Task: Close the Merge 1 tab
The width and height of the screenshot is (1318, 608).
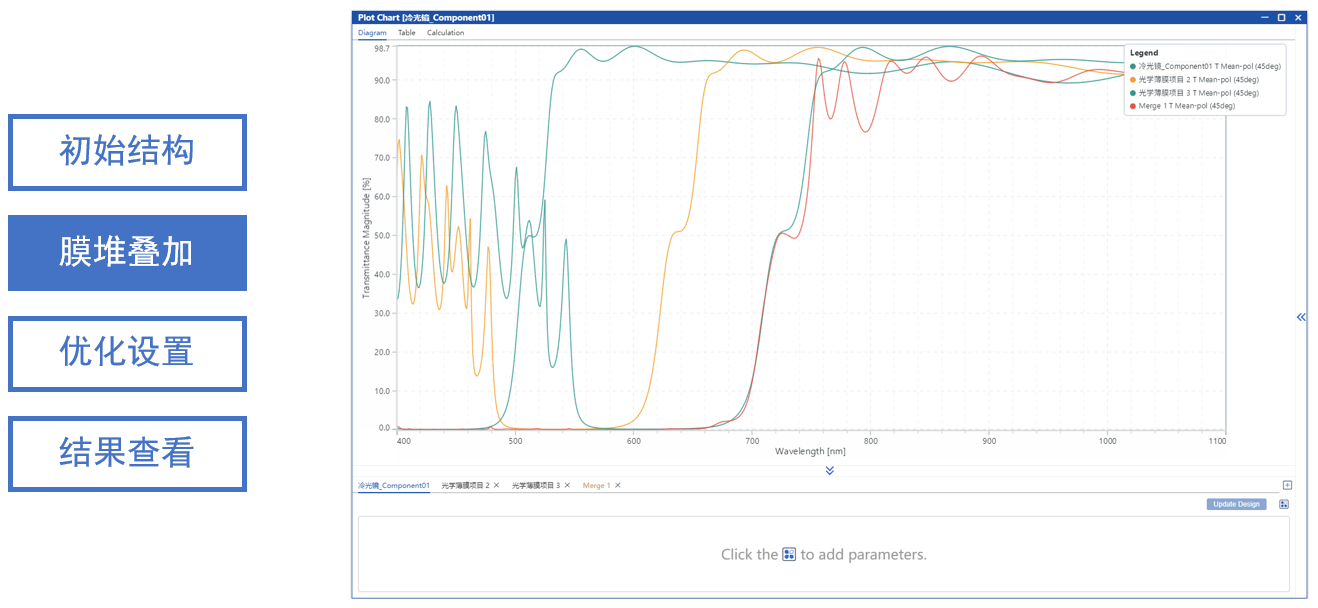Action: 618,485
